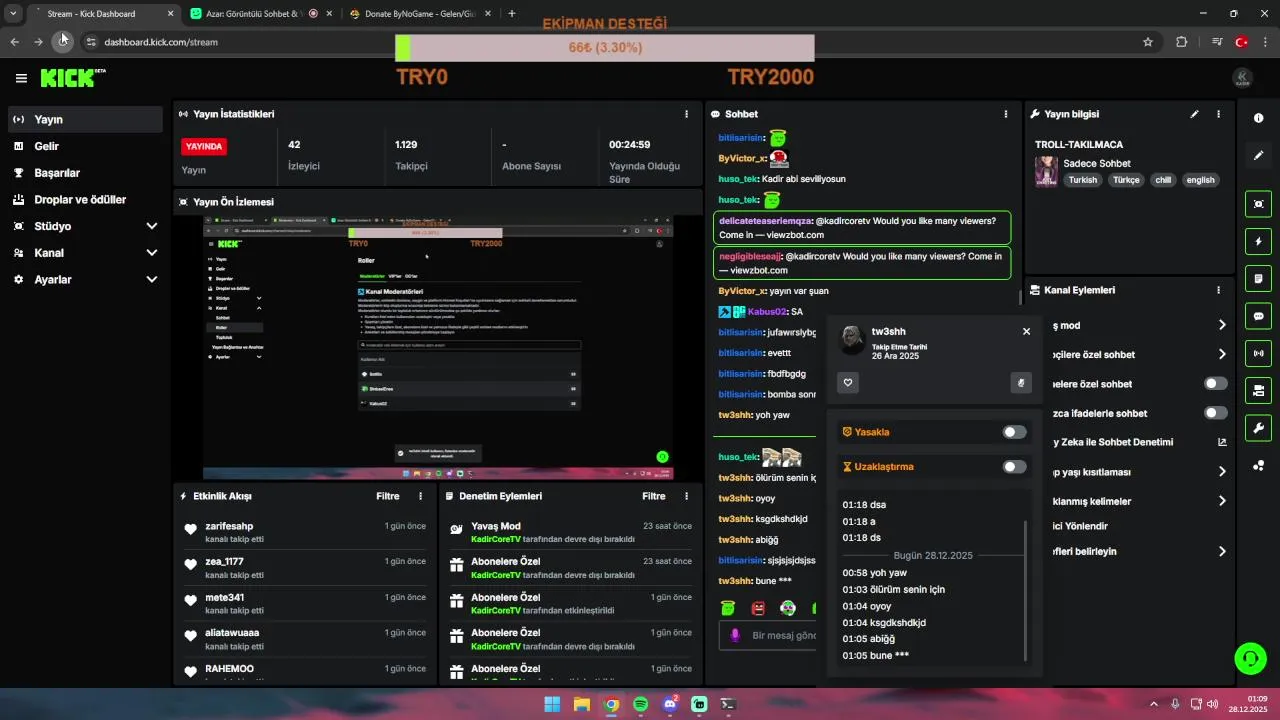Open the 'klanmış kelimeler' row arrow

pyautogui.click(x=1222, y=501)
